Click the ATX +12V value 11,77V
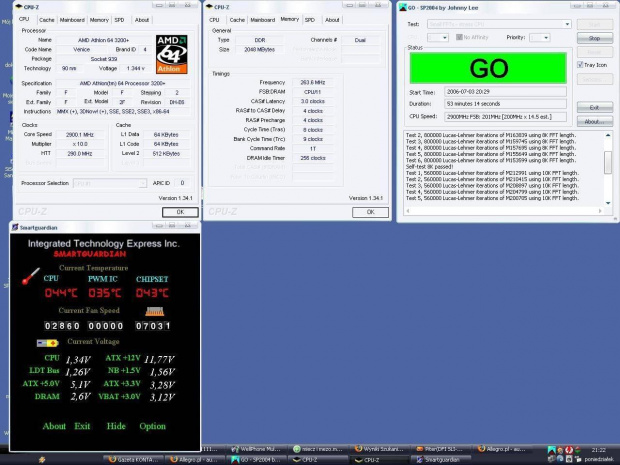Screen dimensions: 620x465 [159, 359]
